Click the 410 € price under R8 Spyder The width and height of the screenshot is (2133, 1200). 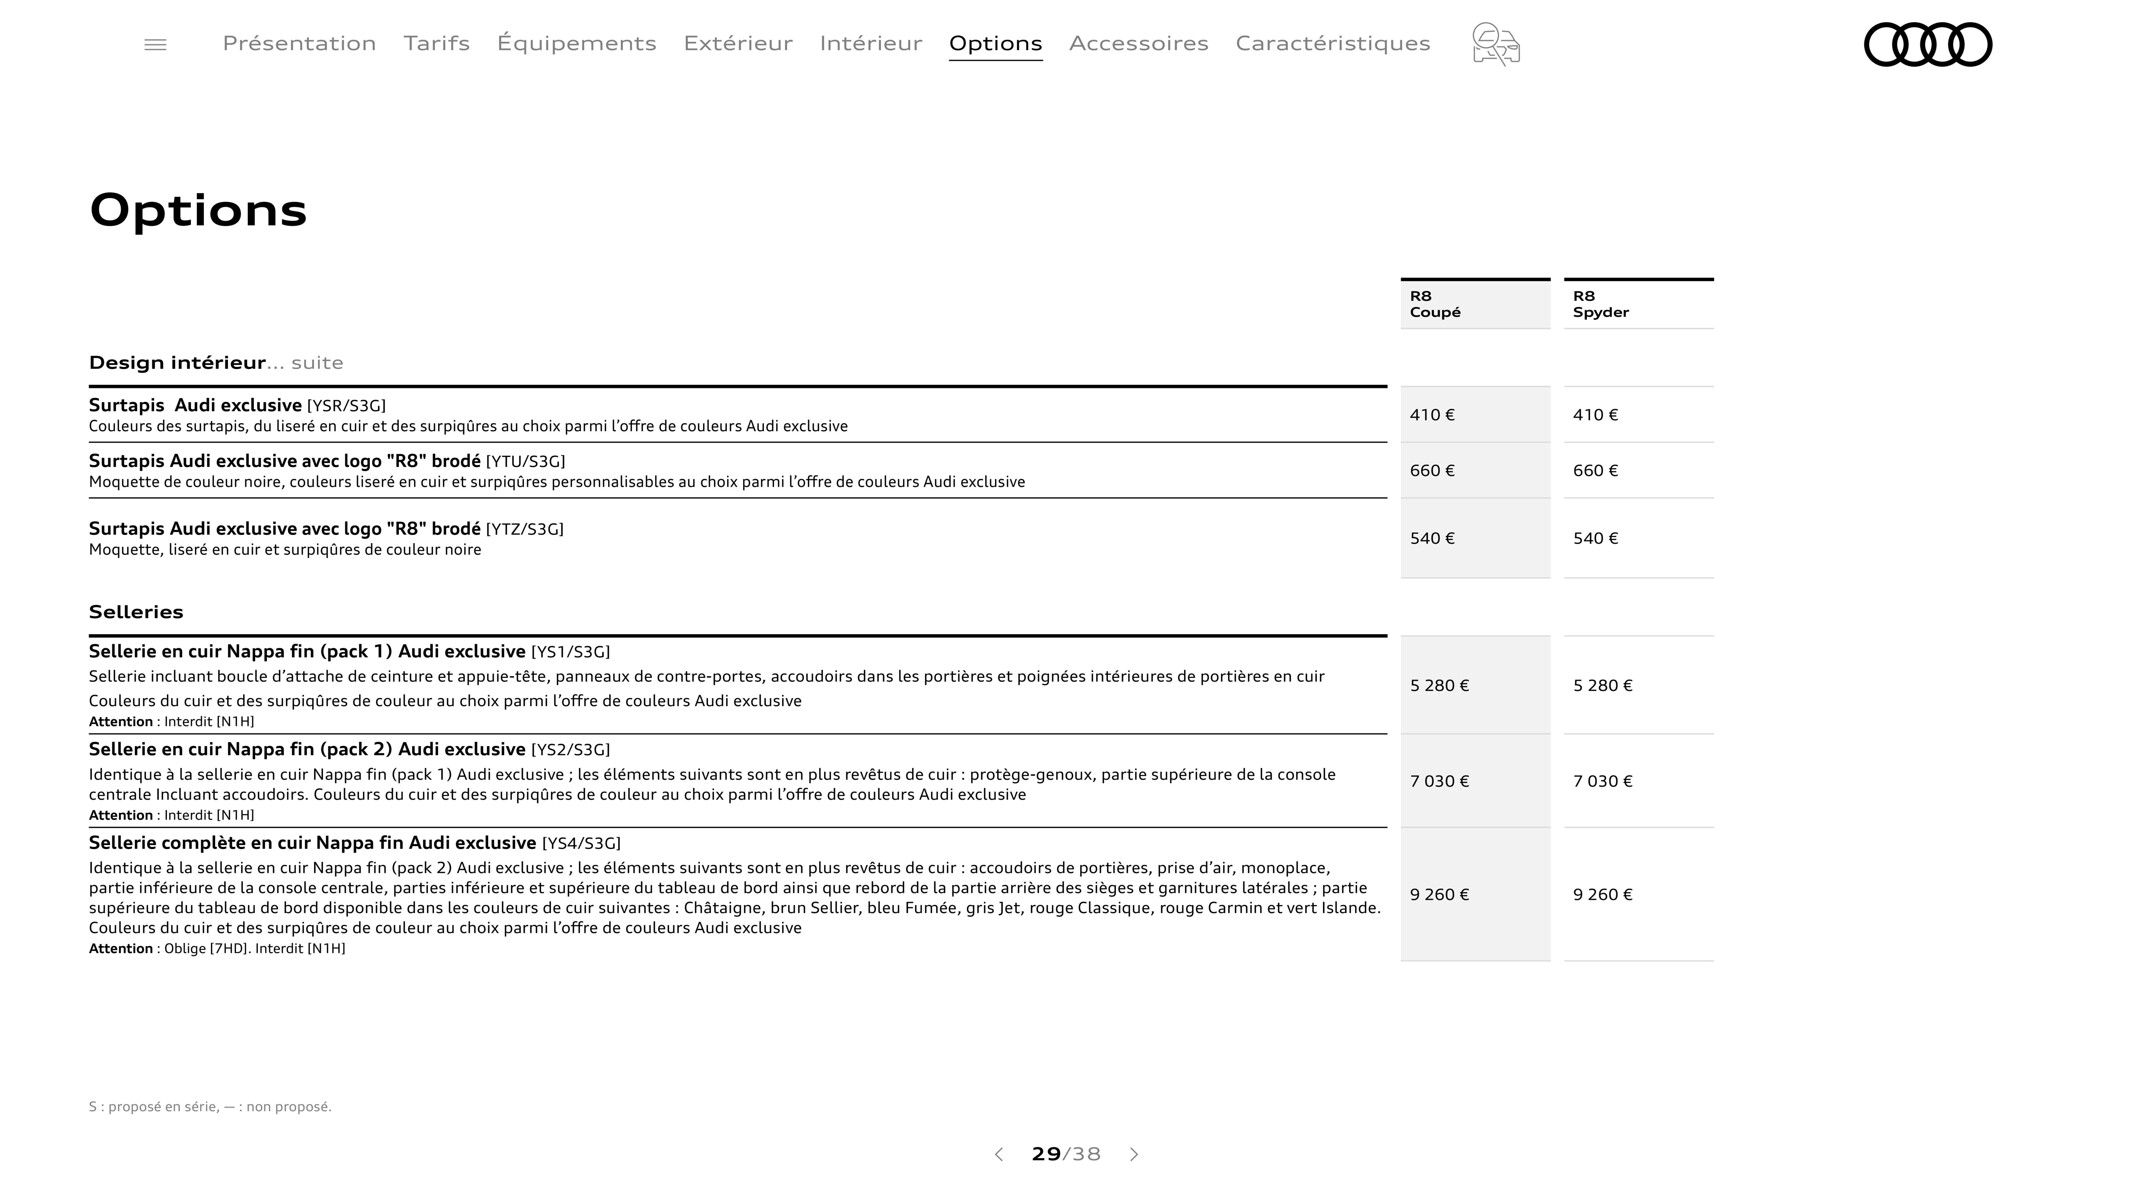[x=1595, y=415]
